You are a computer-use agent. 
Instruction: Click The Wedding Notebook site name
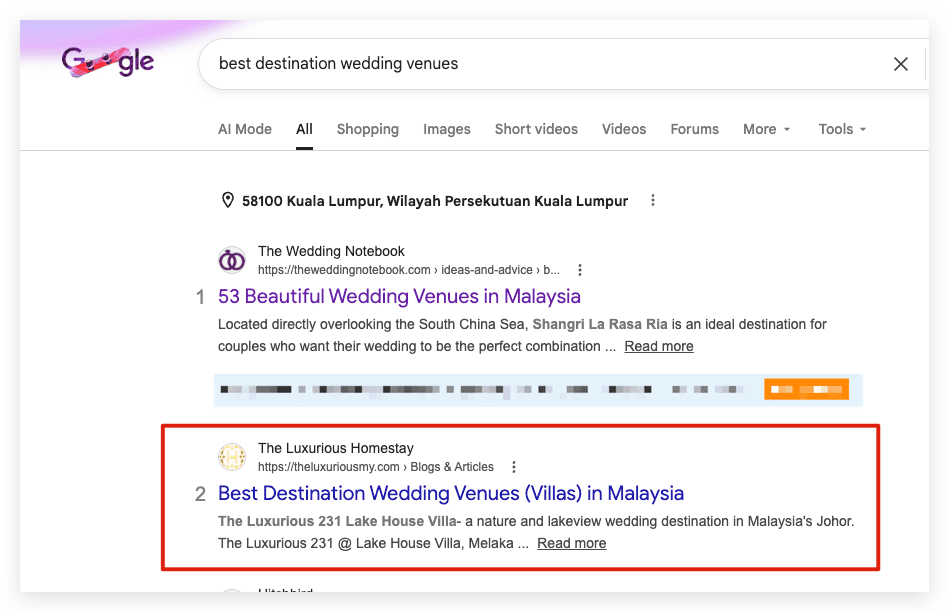tap(331, 251)
